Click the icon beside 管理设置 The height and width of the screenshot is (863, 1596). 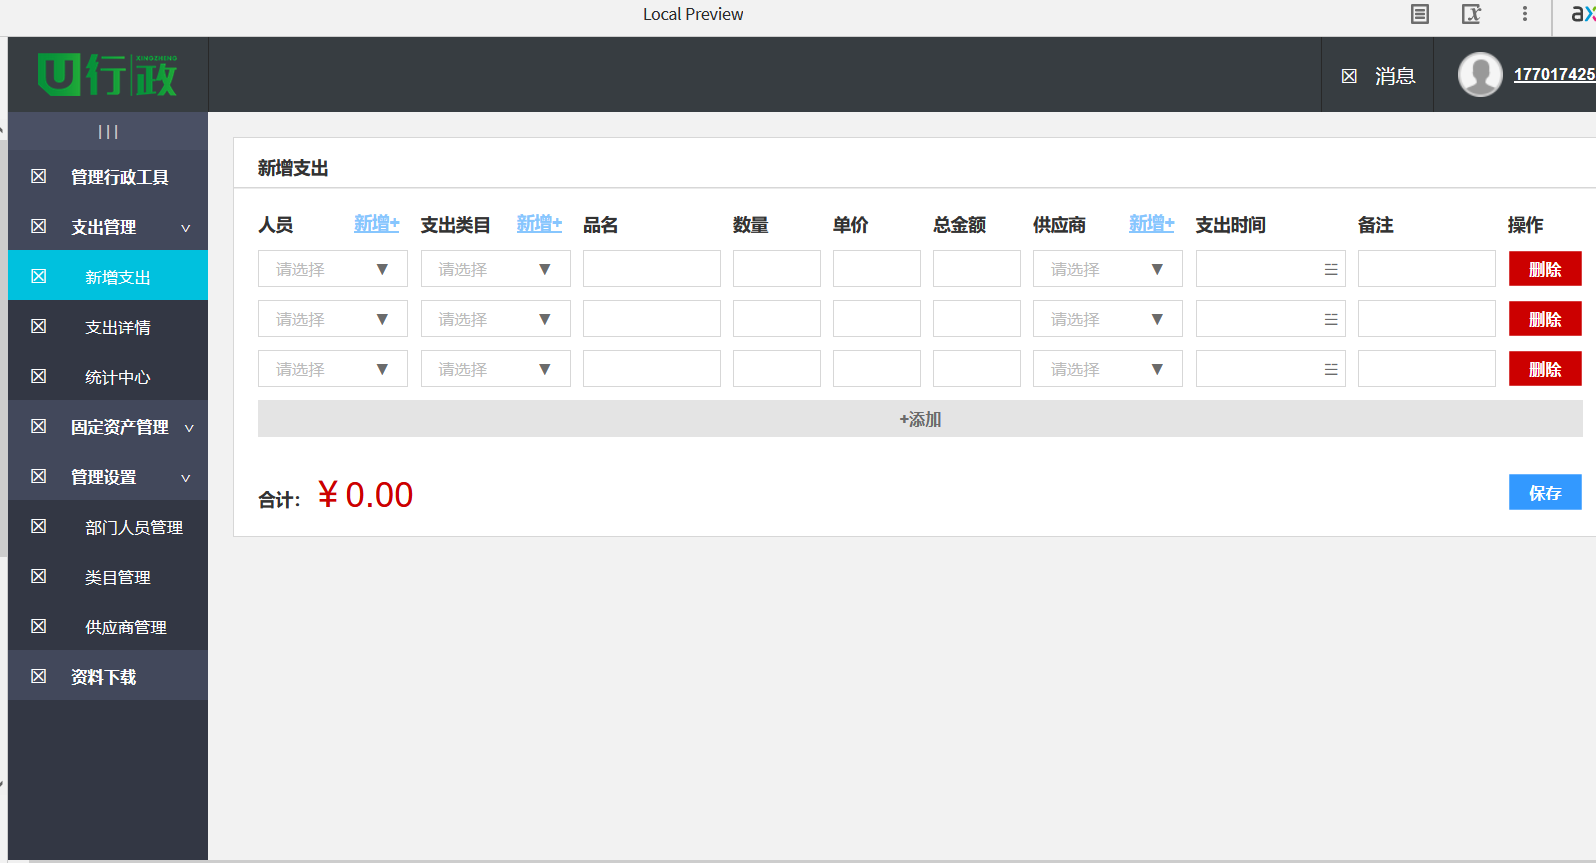pyautogui.click(x=39, y=476)
